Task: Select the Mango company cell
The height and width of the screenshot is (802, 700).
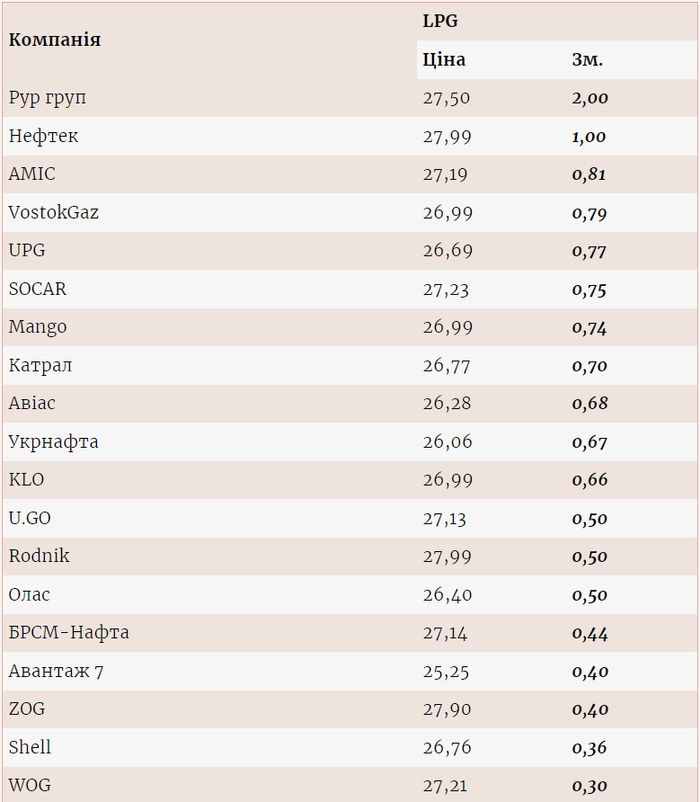Action: 38,327
